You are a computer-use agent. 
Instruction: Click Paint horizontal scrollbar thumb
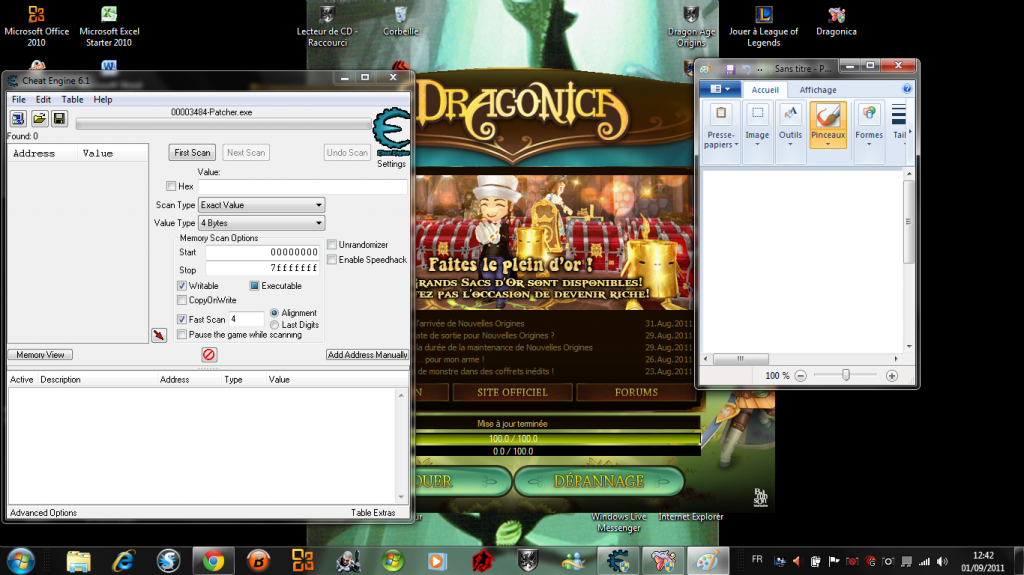741,358
